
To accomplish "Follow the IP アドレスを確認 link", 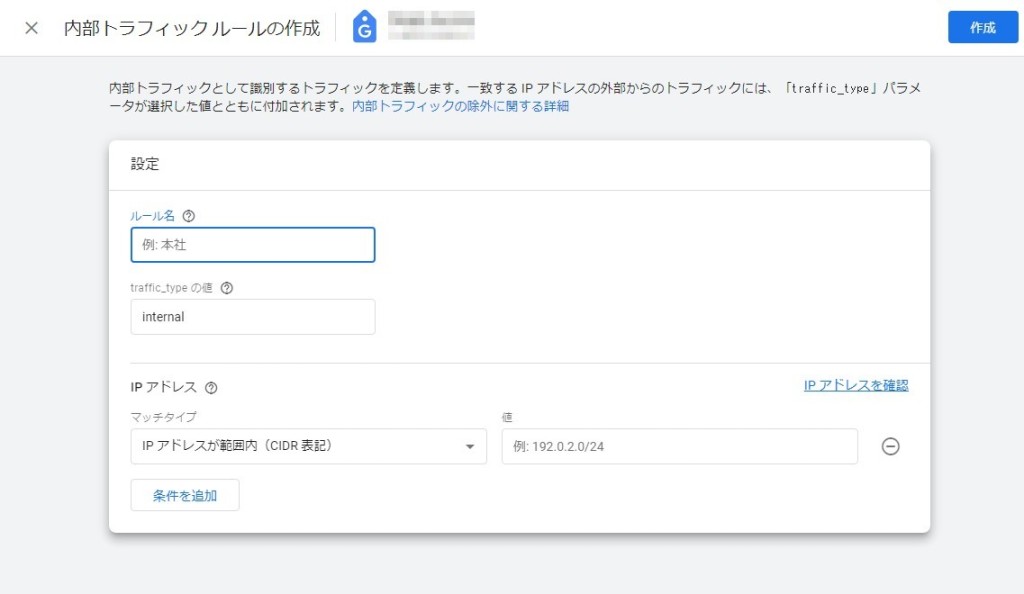I will click(856, 385).
